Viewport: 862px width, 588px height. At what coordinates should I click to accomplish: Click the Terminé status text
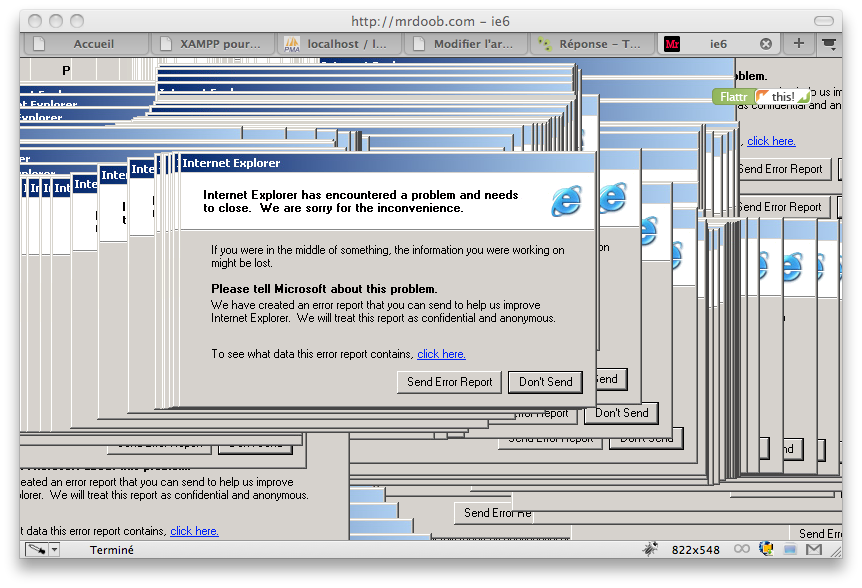pos(112,550)
